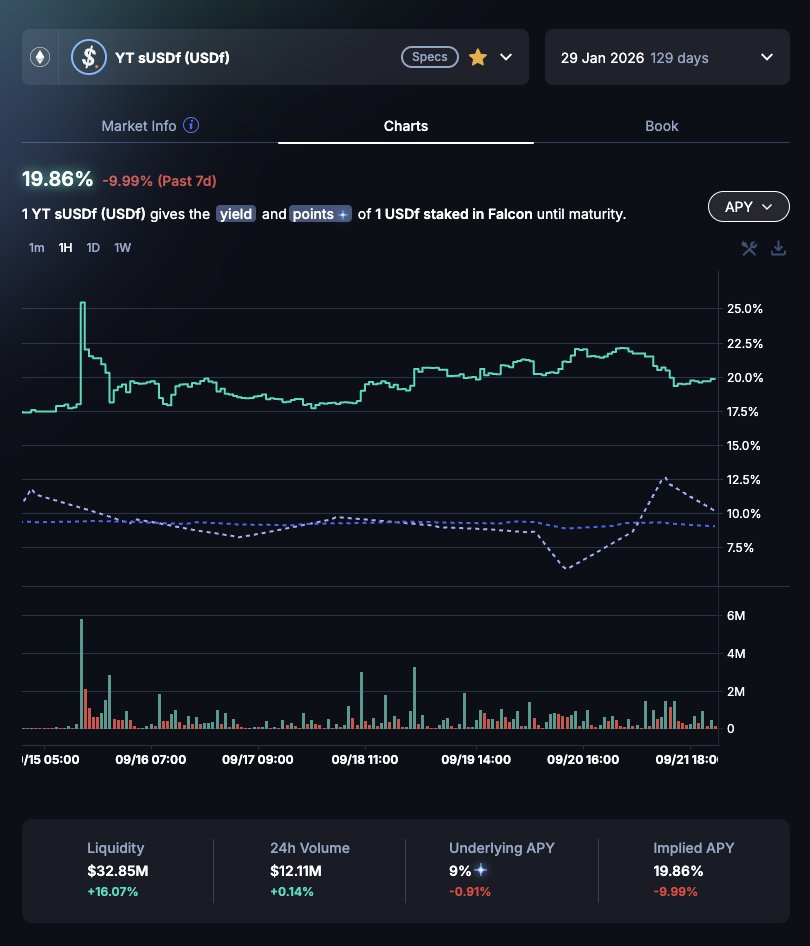
Task: Click the Specs button
Action: point(430,57)
